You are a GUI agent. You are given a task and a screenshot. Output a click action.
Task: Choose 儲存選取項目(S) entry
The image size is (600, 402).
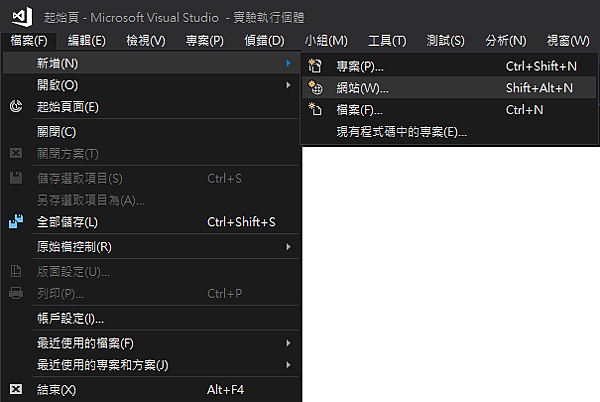tap(151, 178)
